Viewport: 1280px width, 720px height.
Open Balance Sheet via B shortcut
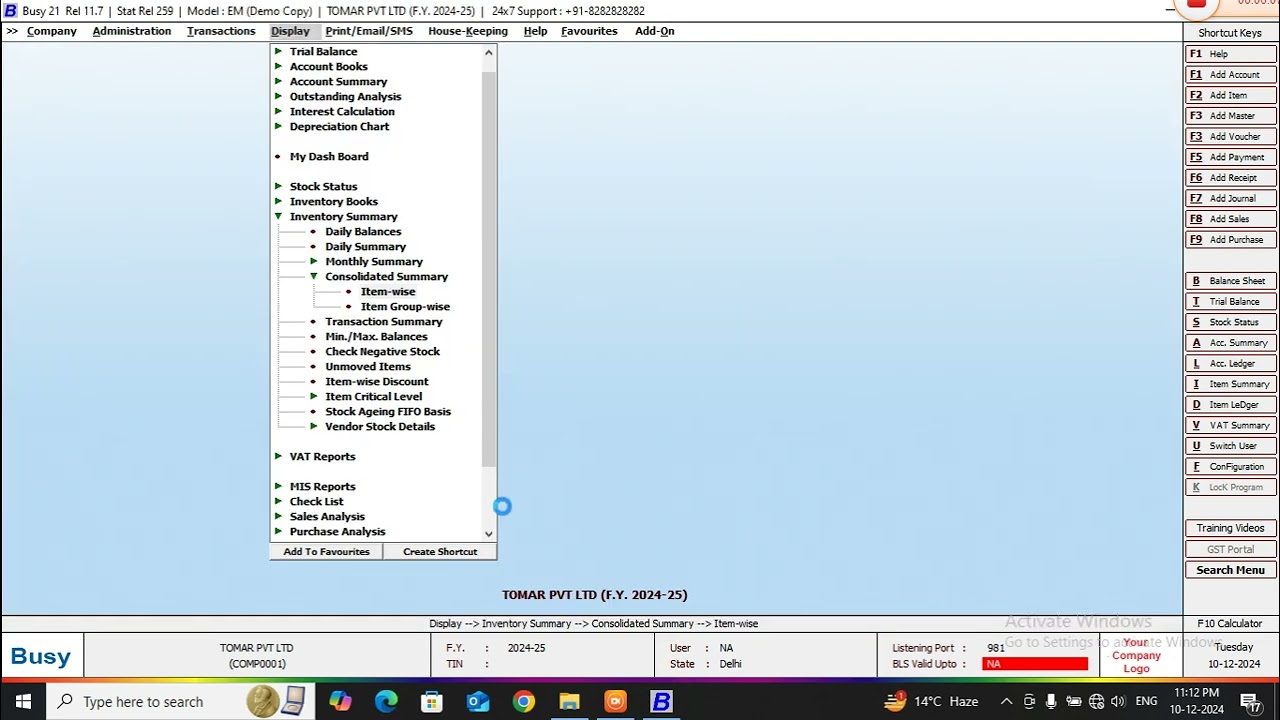click(1231, 281)
